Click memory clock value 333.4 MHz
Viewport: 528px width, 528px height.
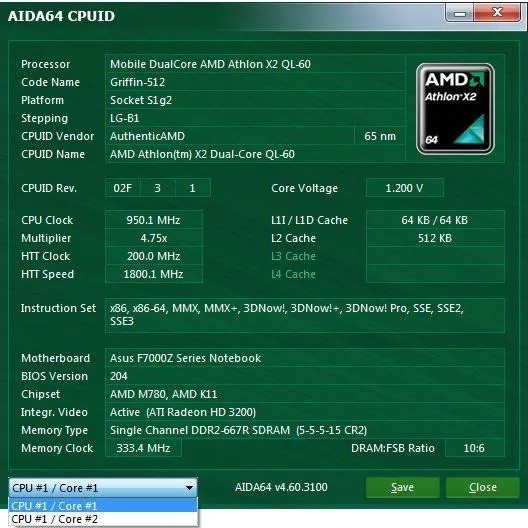(x=143, y=448)
